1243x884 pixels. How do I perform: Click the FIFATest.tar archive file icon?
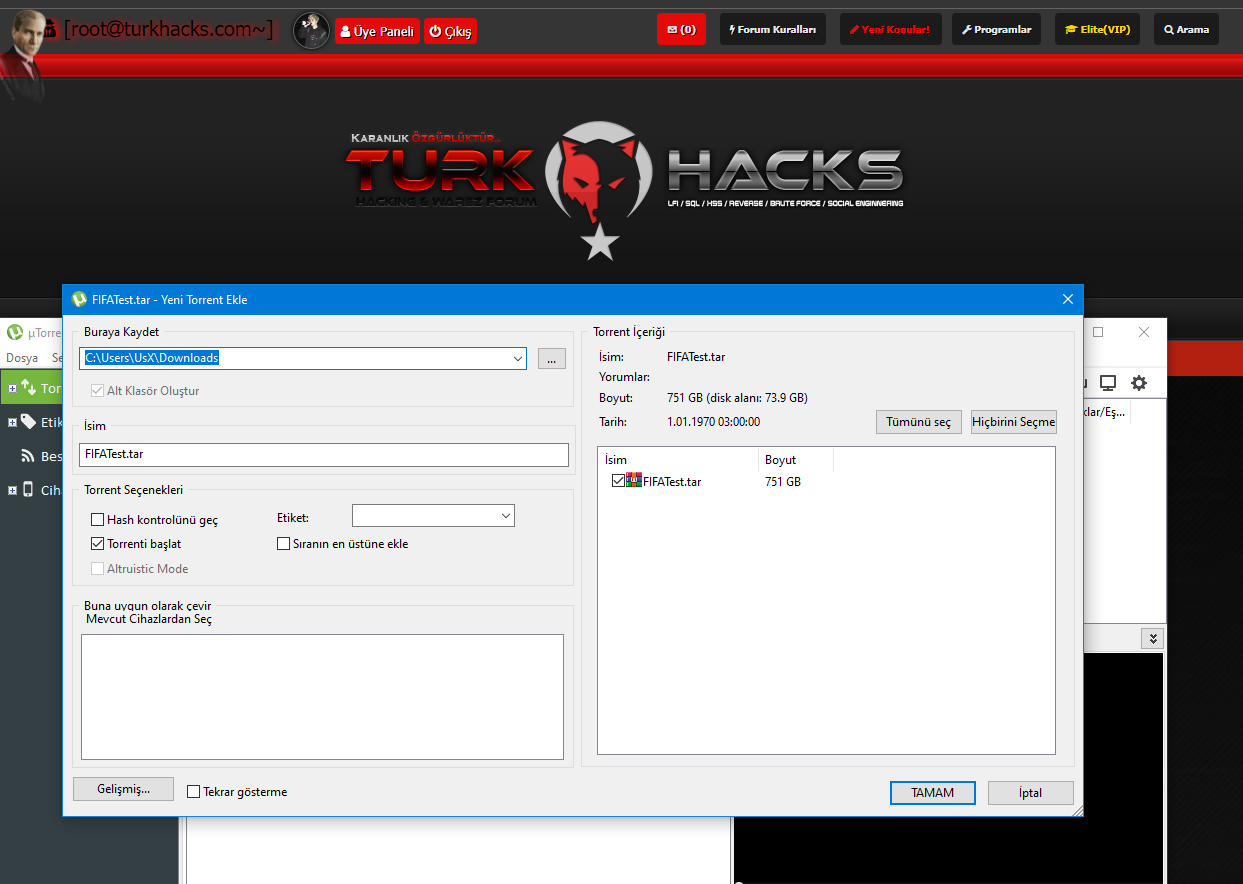(x=634, y=481)
